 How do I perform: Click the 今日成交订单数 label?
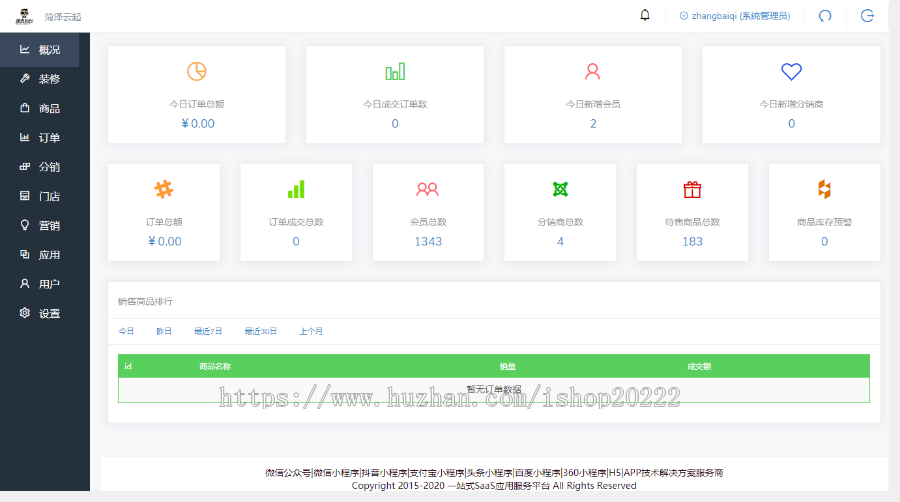[395, 104]
